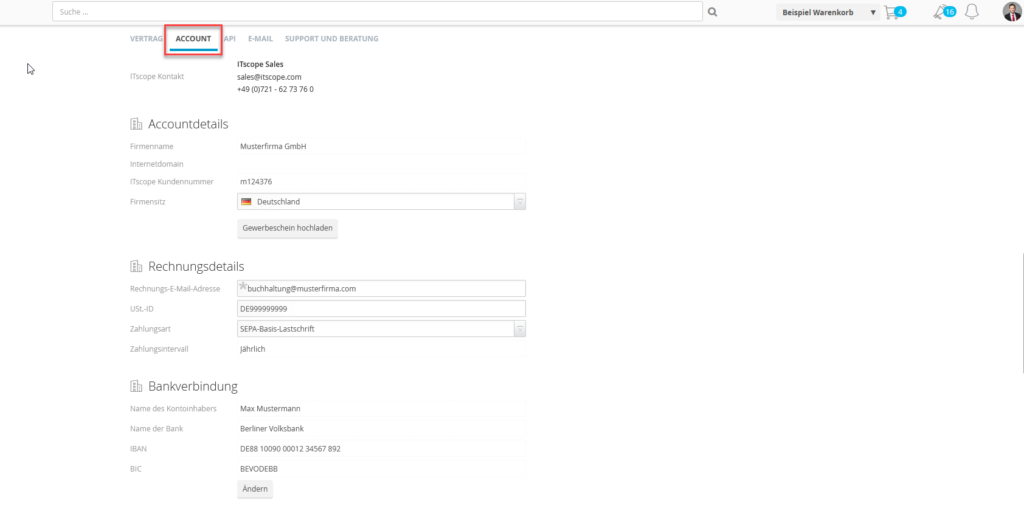Click the Accountdetails building icon
The image size is (1024, 505).
pyautogui.click(x=136, y=123)
